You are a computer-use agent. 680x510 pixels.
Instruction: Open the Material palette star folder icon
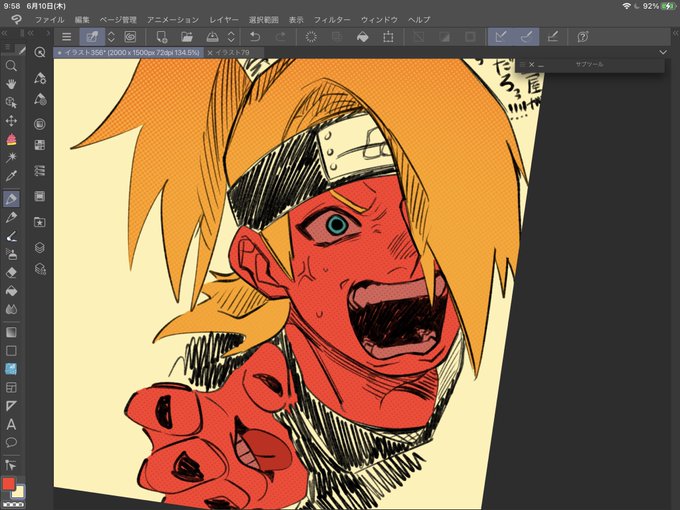click(39, 222)
